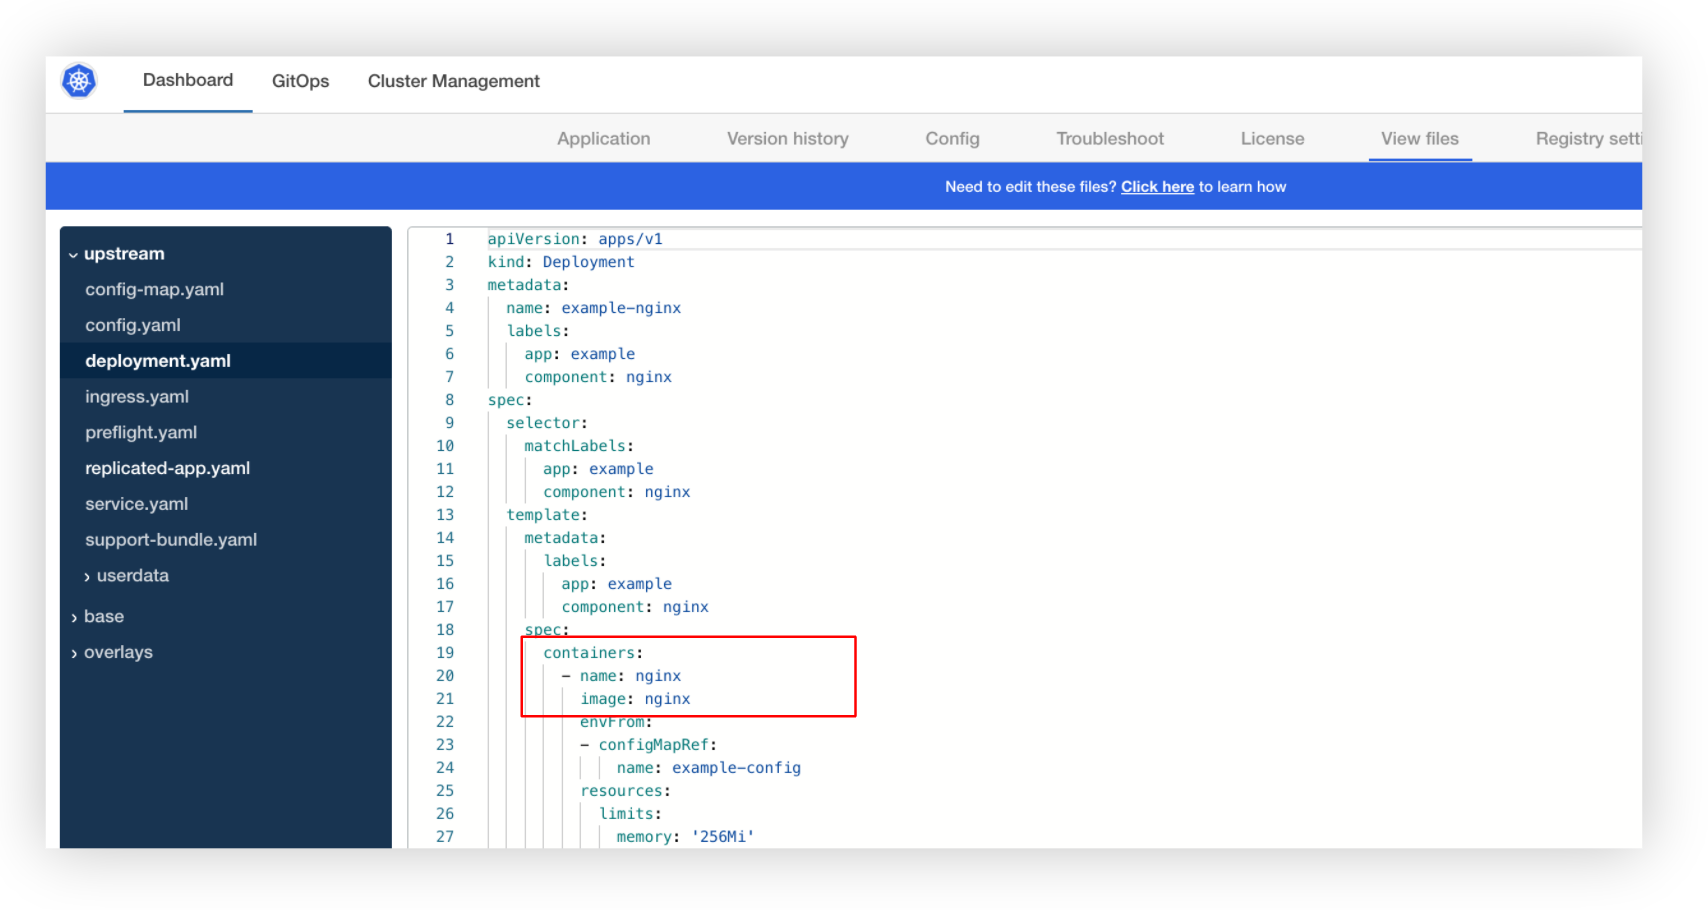Expand the base folder
This screenshot has height=910, width=1708.
point(103,616)
